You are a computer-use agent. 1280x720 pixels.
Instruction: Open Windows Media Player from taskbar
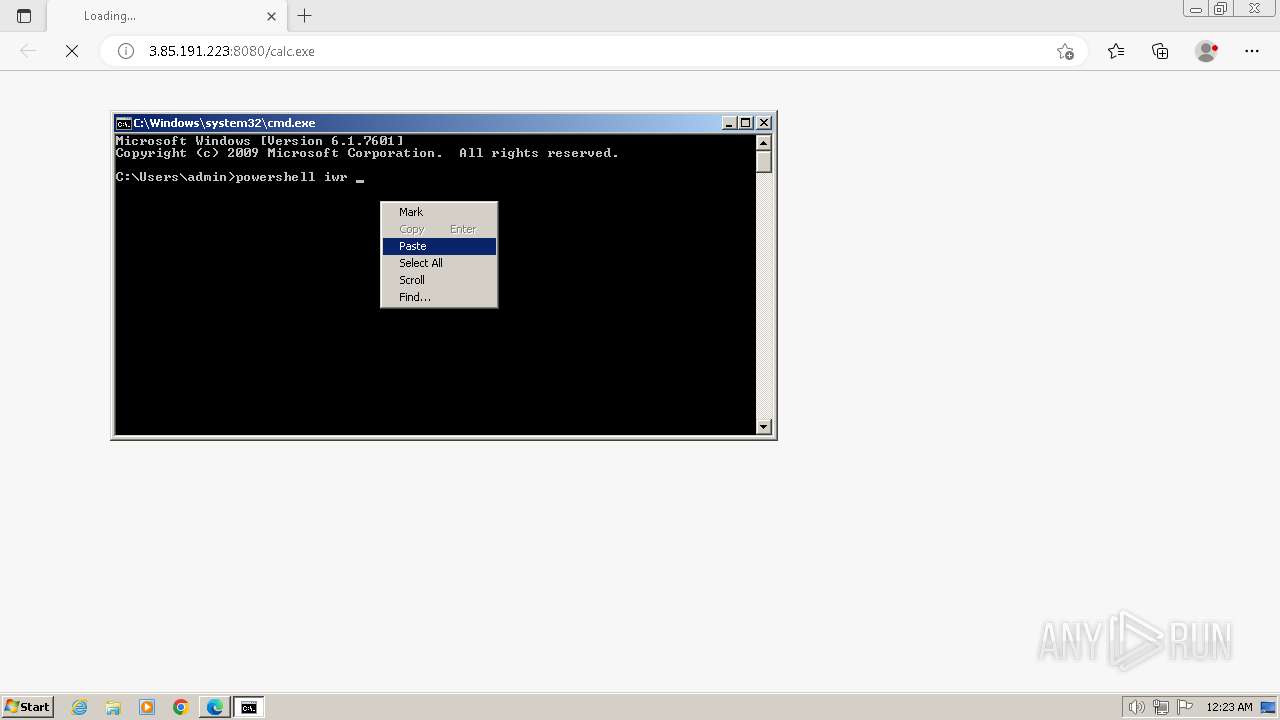[x=147, y=707]
